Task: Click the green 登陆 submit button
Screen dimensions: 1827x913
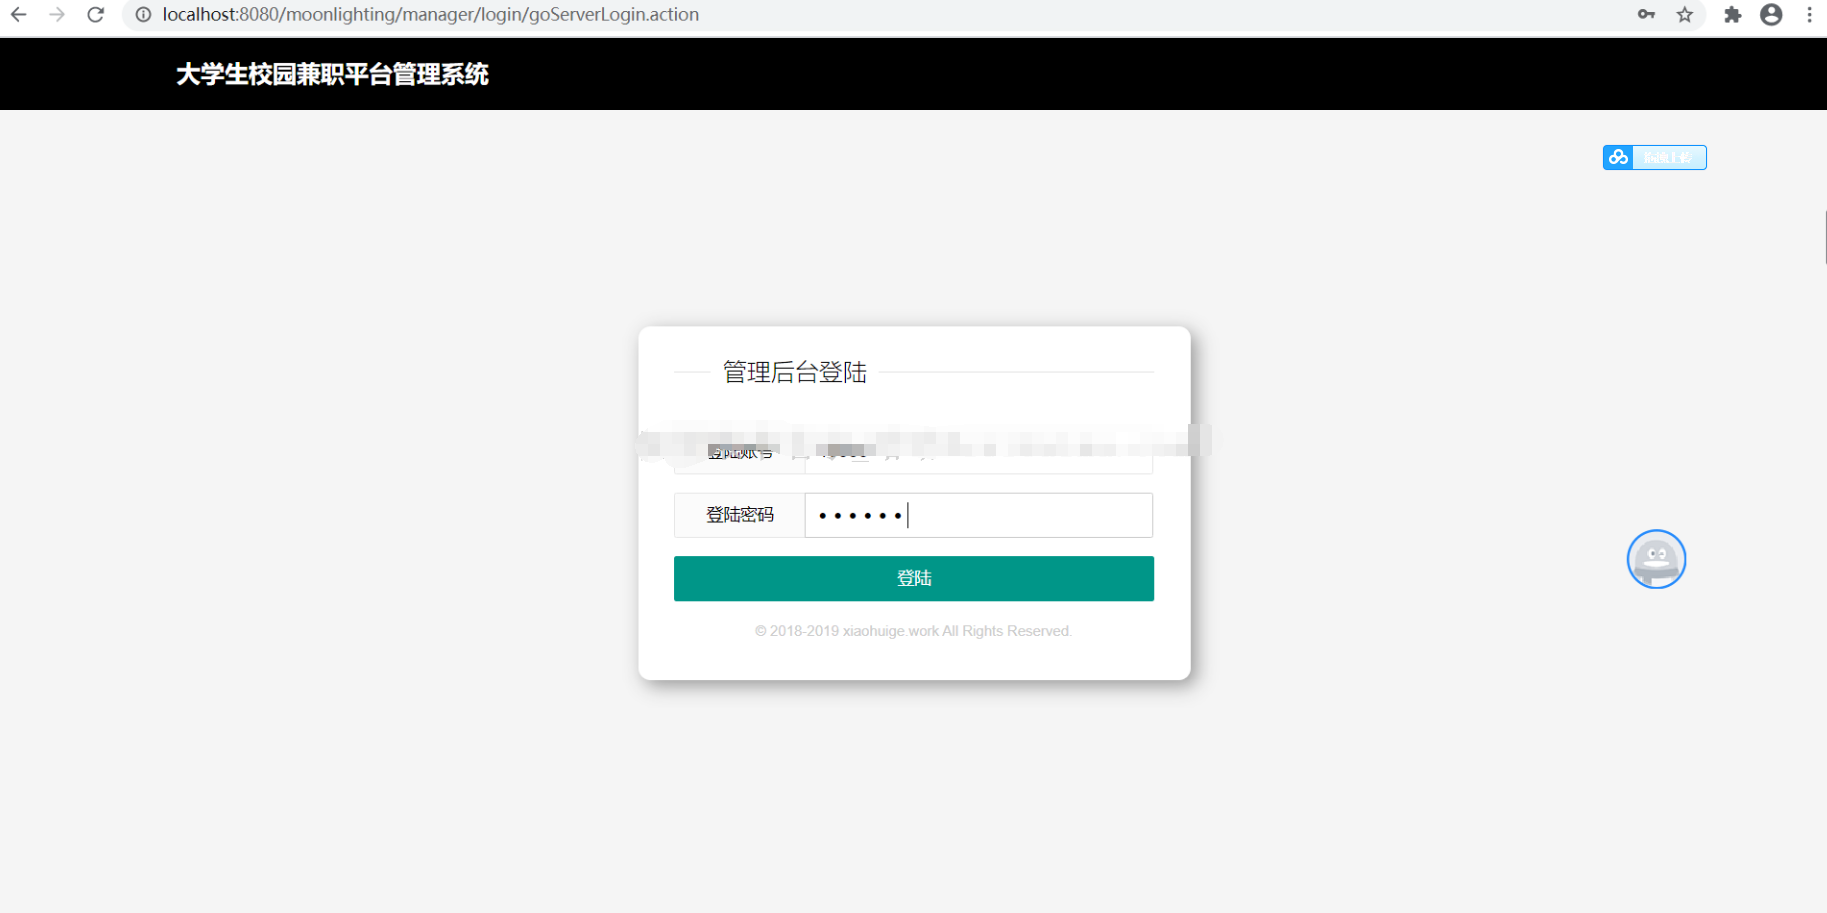Action: tap(914, 578)
